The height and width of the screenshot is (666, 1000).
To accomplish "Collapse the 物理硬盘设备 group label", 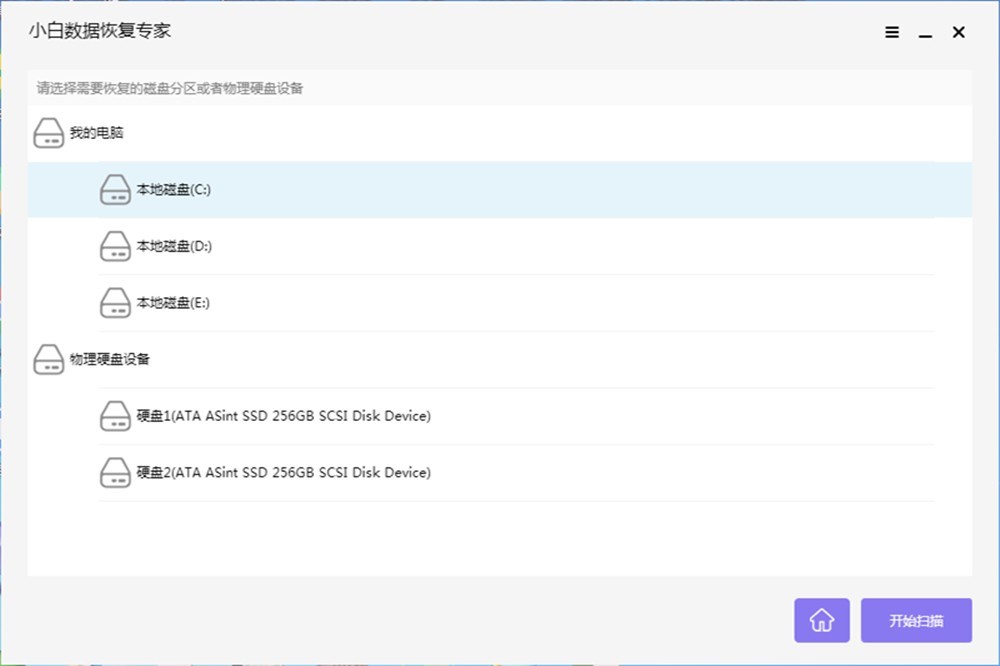I will point(109,359).
